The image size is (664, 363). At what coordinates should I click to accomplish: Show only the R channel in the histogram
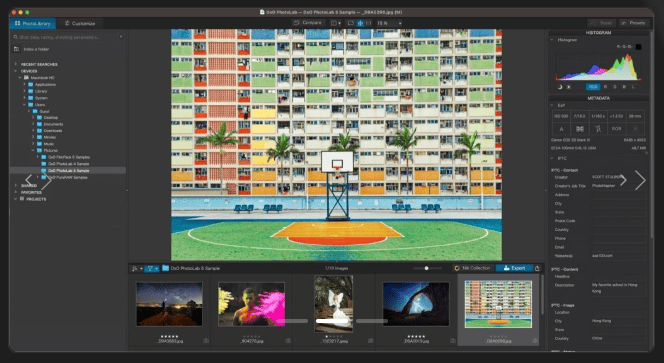[606, 87]
